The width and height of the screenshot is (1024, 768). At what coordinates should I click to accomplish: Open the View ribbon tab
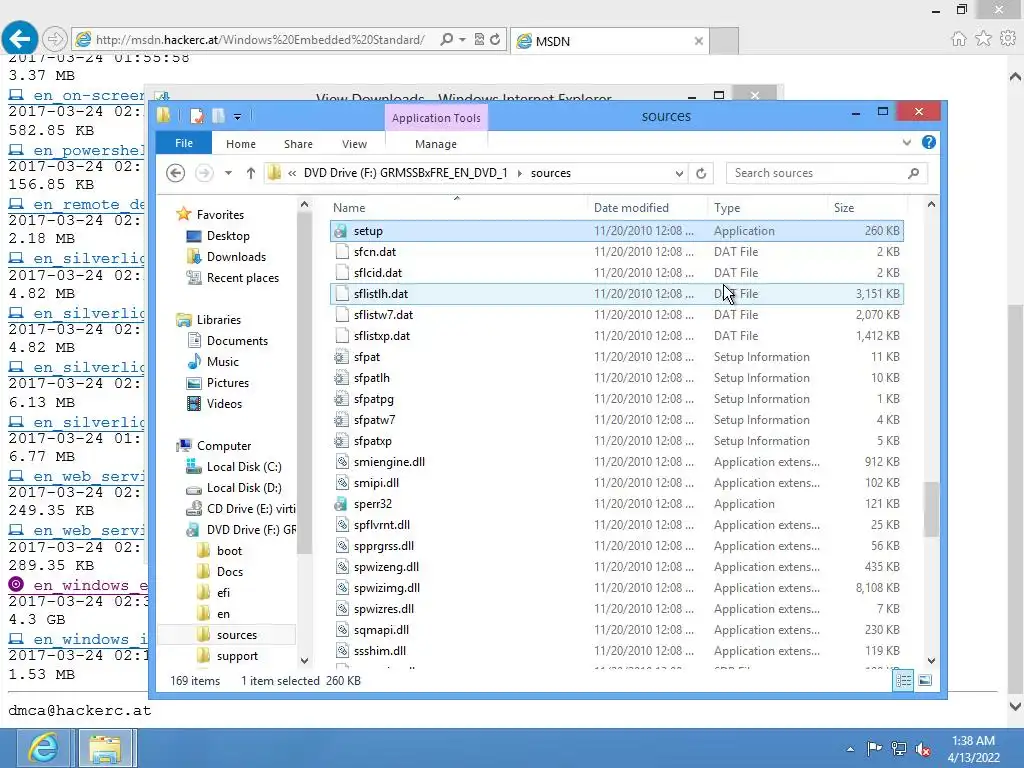pyautogui.click(x=354, y=144)
